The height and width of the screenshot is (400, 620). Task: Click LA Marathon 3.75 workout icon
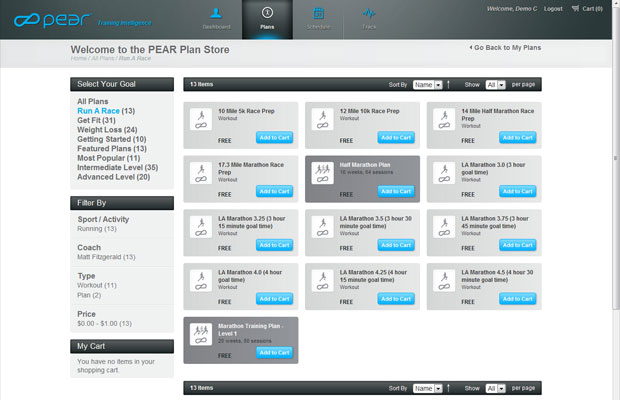pyautogui.click(x=444, y=227)
